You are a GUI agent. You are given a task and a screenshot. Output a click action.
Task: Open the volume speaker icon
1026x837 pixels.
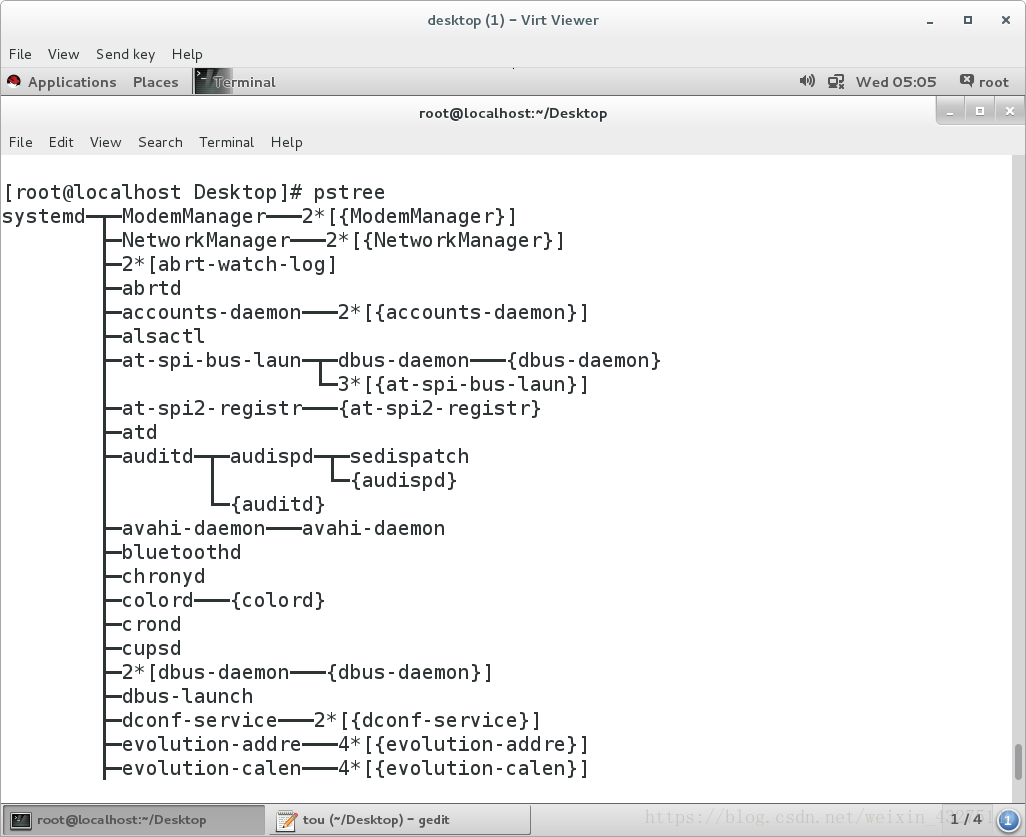coord(807,81)
